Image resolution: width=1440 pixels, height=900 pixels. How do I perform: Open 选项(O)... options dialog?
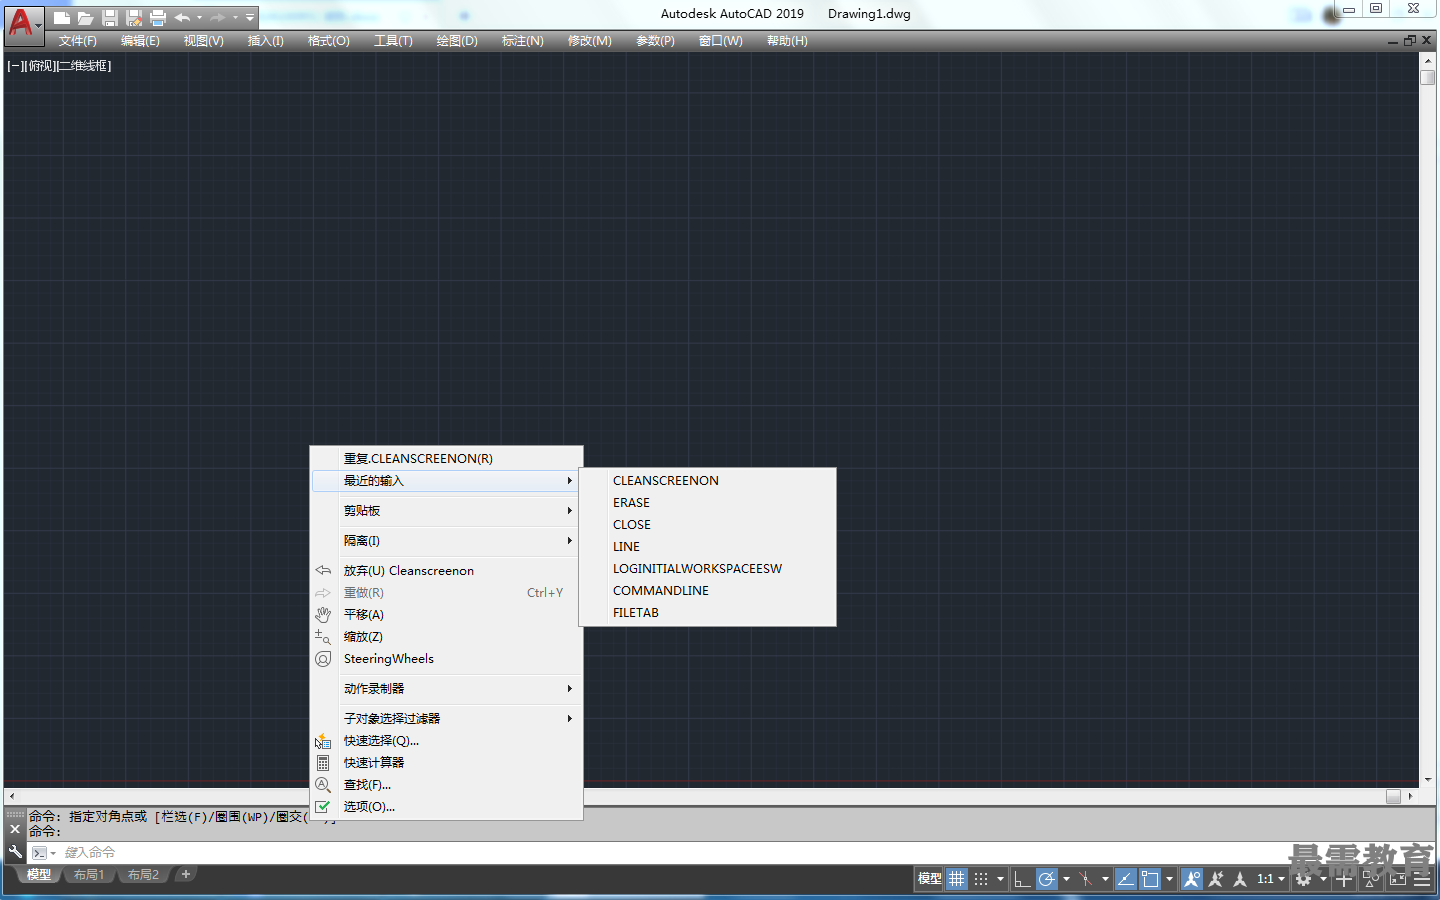447,807
